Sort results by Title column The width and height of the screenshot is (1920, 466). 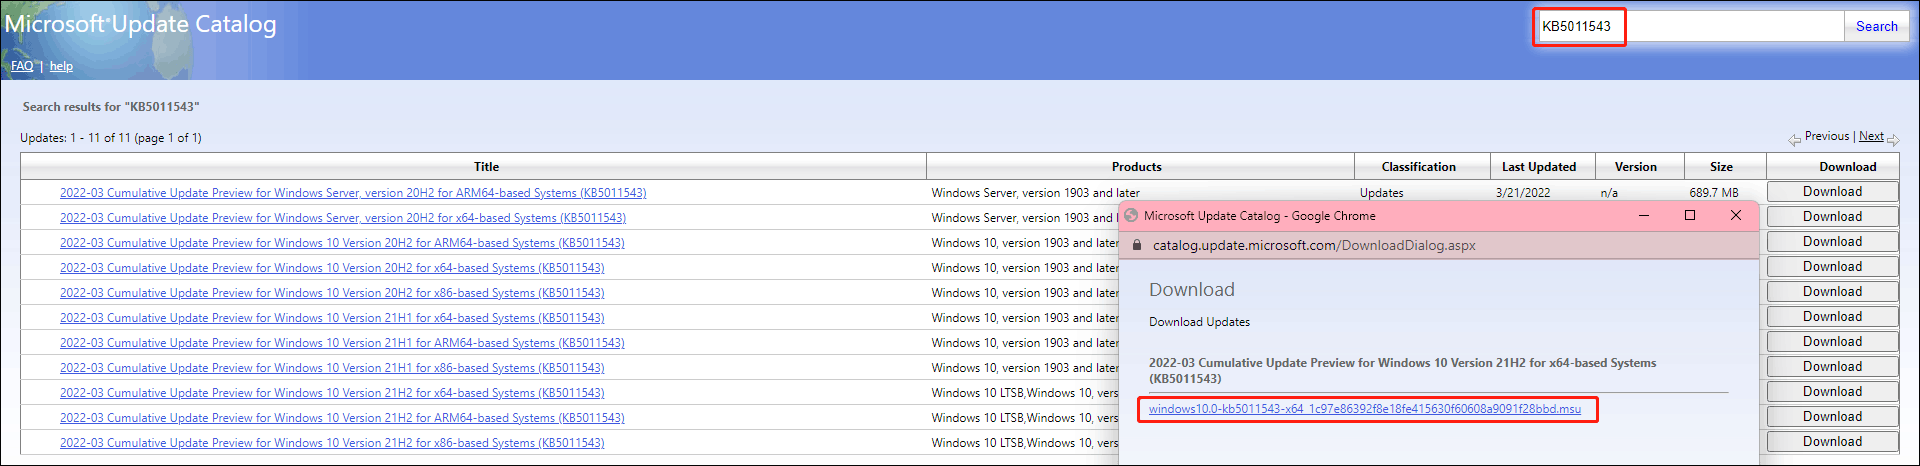tap(486, 167)
